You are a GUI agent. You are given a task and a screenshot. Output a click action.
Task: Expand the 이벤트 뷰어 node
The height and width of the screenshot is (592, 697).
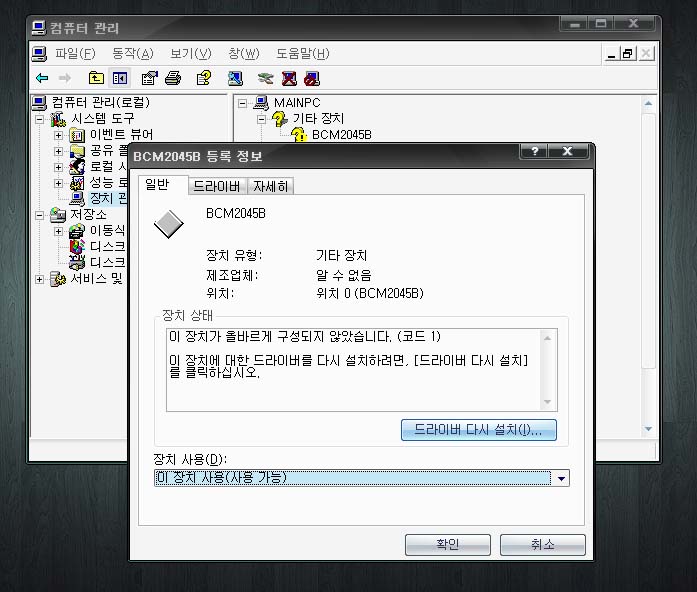[58, 135]
